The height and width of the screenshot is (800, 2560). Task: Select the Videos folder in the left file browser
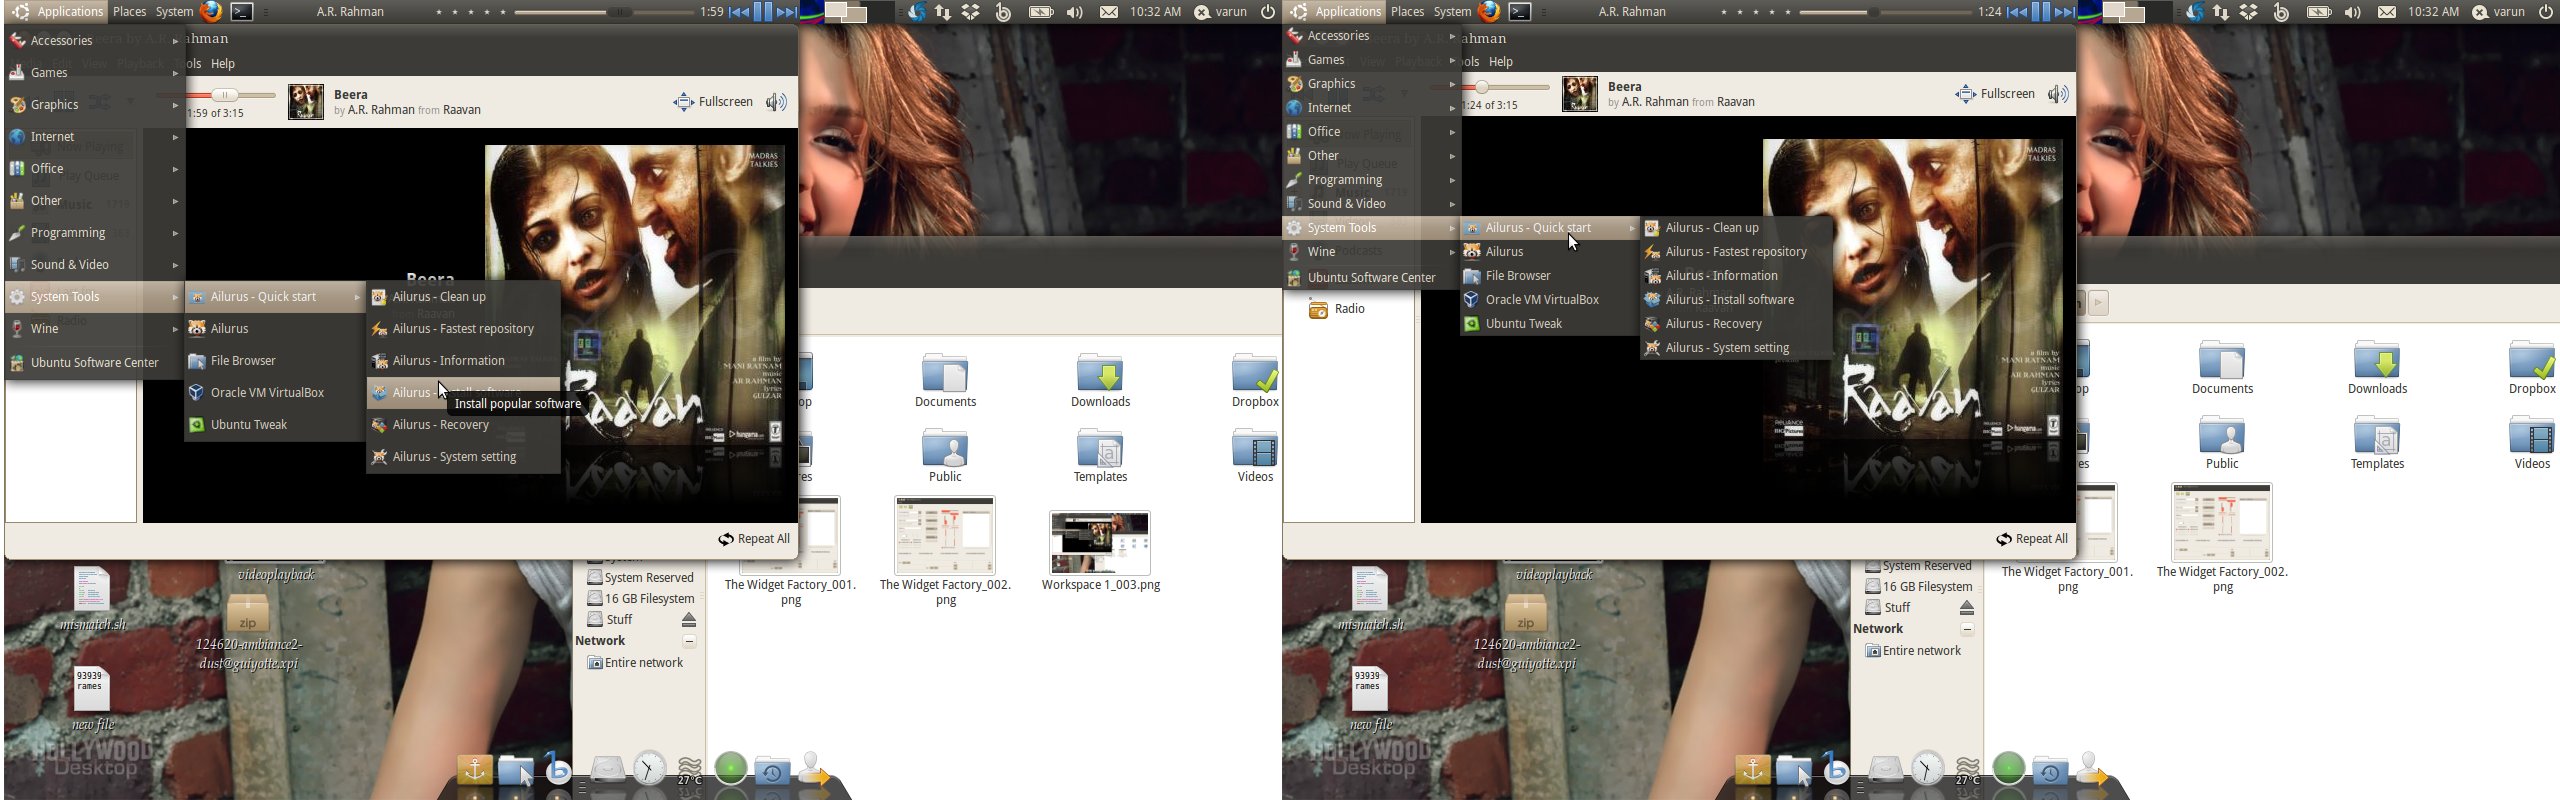tap(1255, 455)
